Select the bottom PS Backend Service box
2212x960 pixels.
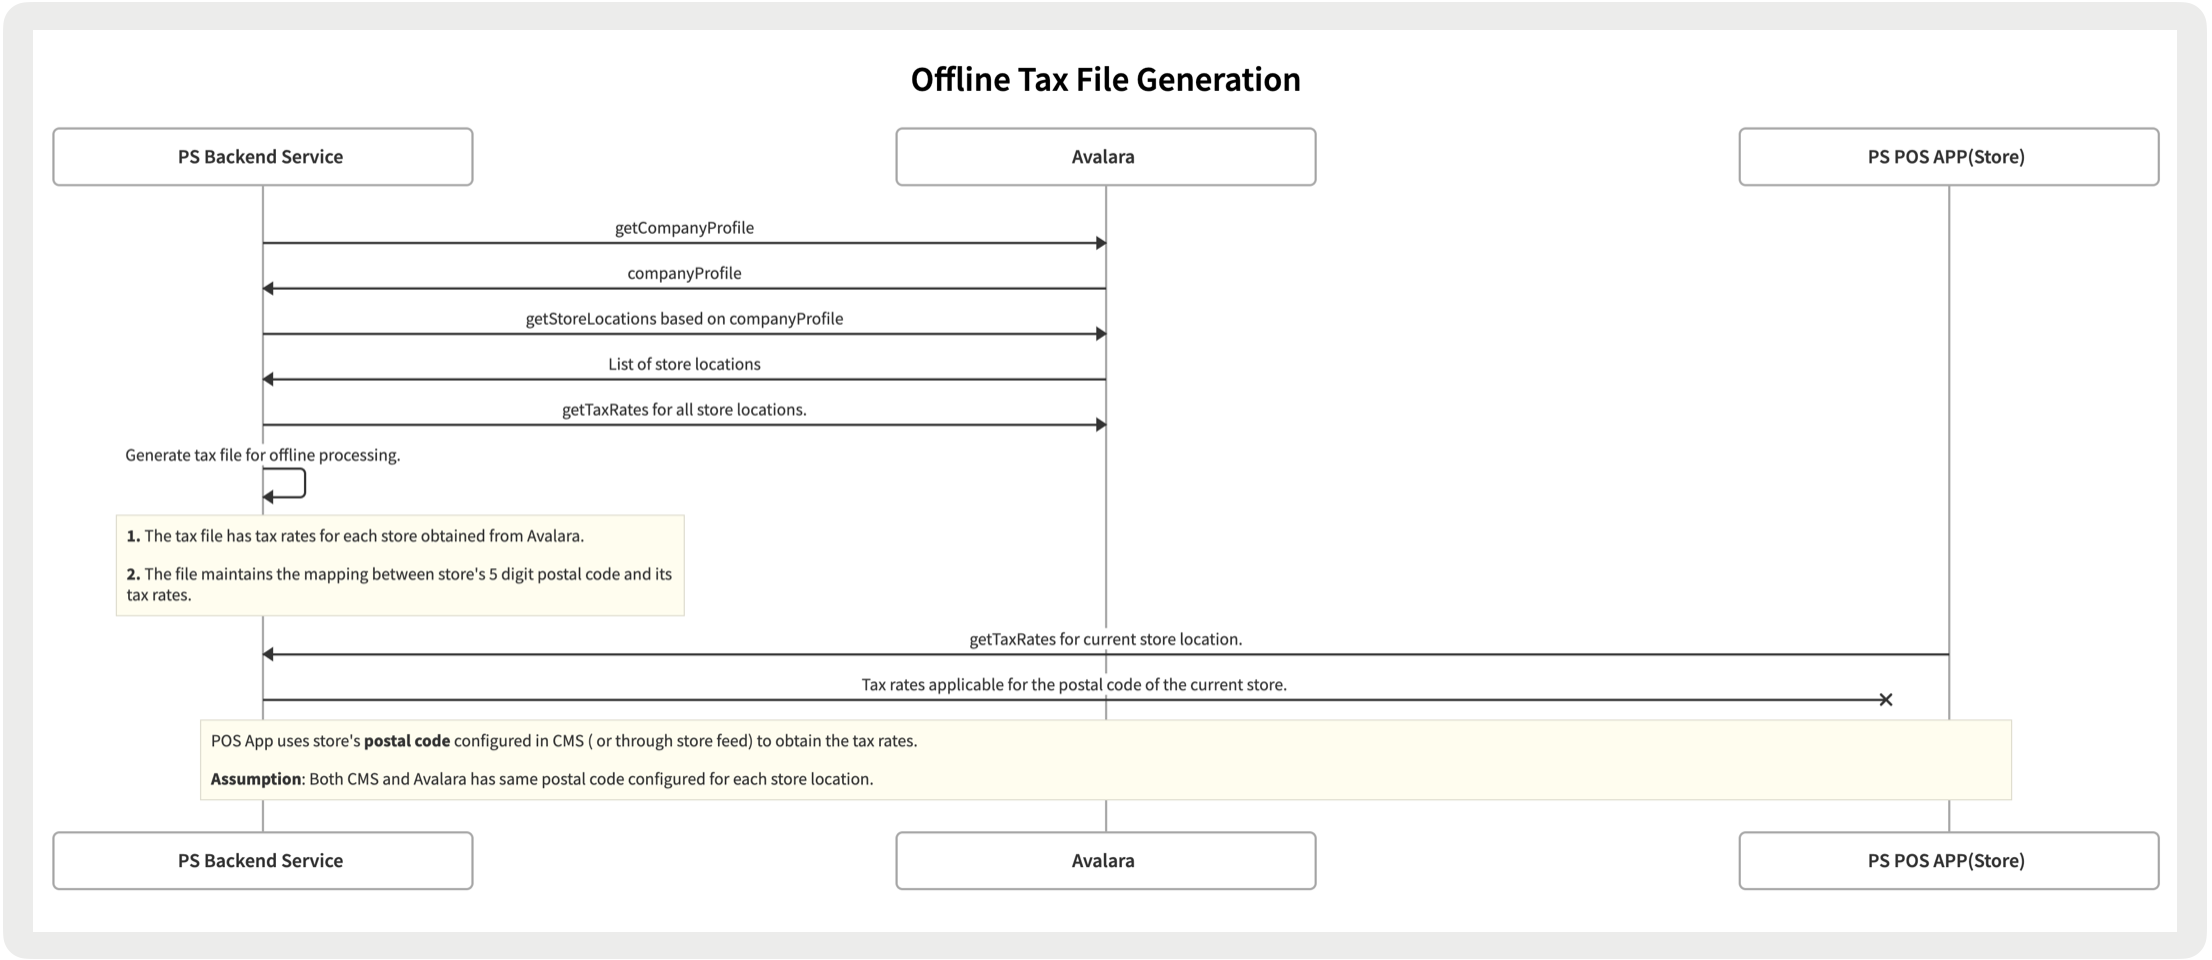263,861
